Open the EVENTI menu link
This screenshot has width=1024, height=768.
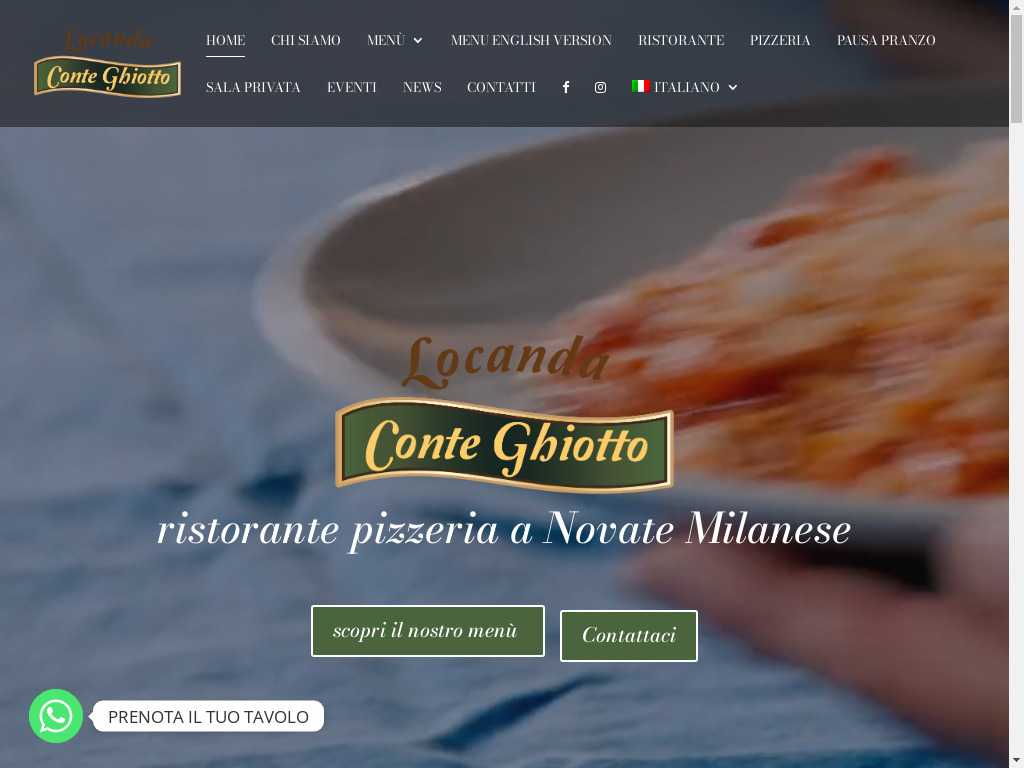pyautogui.click(x=351, y=87)
